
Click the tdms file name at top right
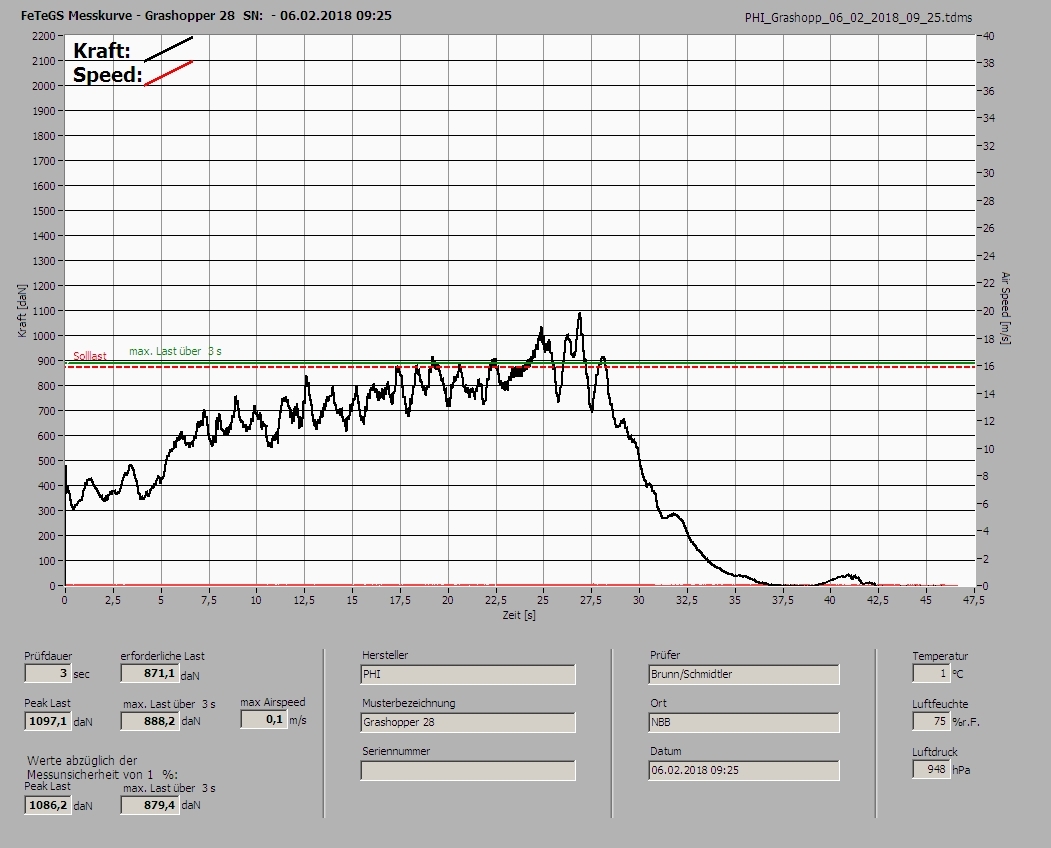pos(859,18)
